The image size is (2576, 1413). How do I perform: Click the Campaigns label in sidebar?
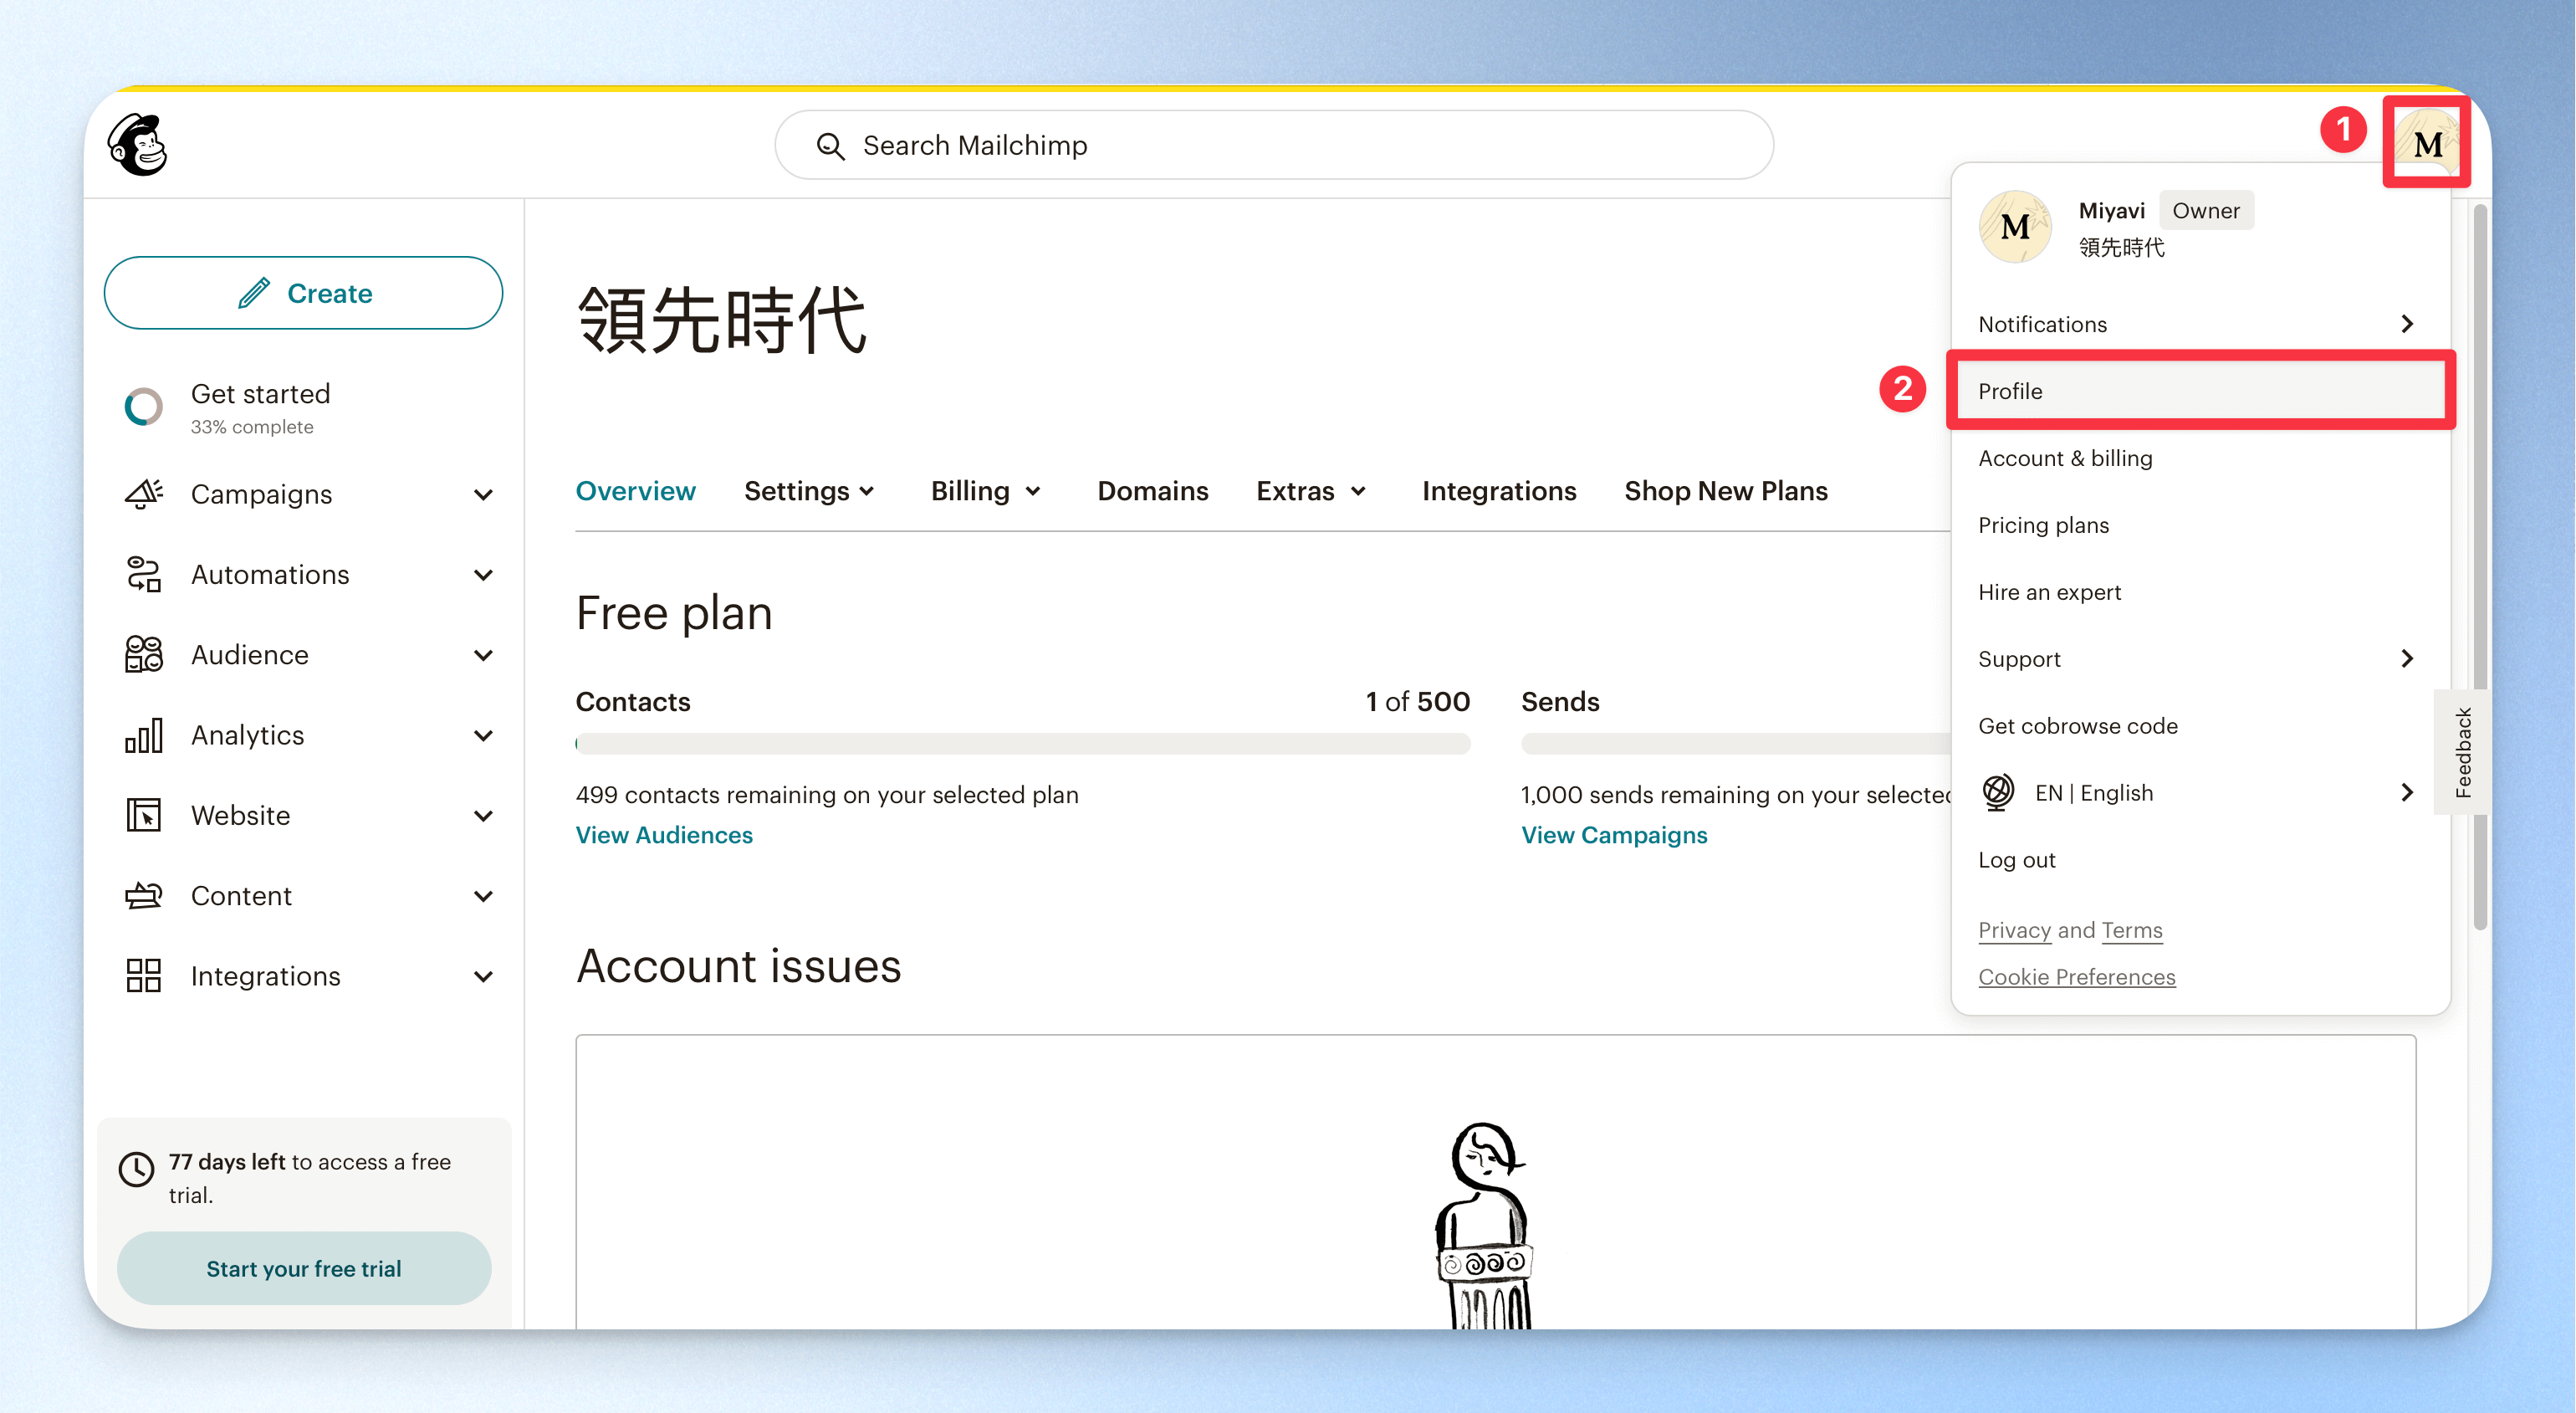pyautogui.click(x=261, y=495)
